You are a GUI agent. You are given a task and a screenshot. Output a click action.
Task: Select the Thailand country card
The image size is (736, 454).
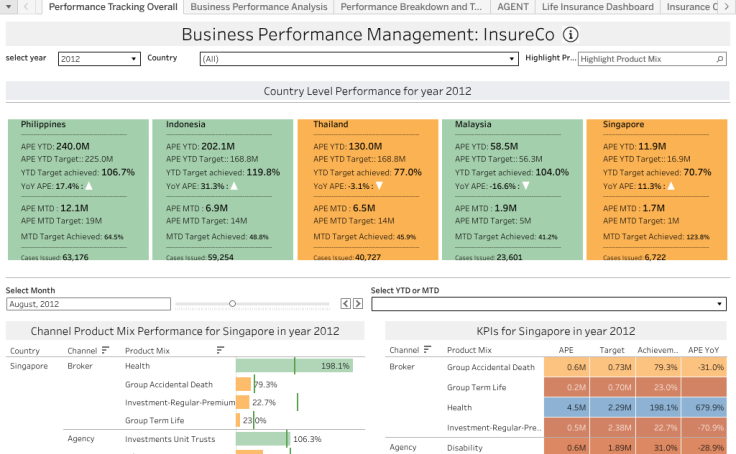coord(366,190)
